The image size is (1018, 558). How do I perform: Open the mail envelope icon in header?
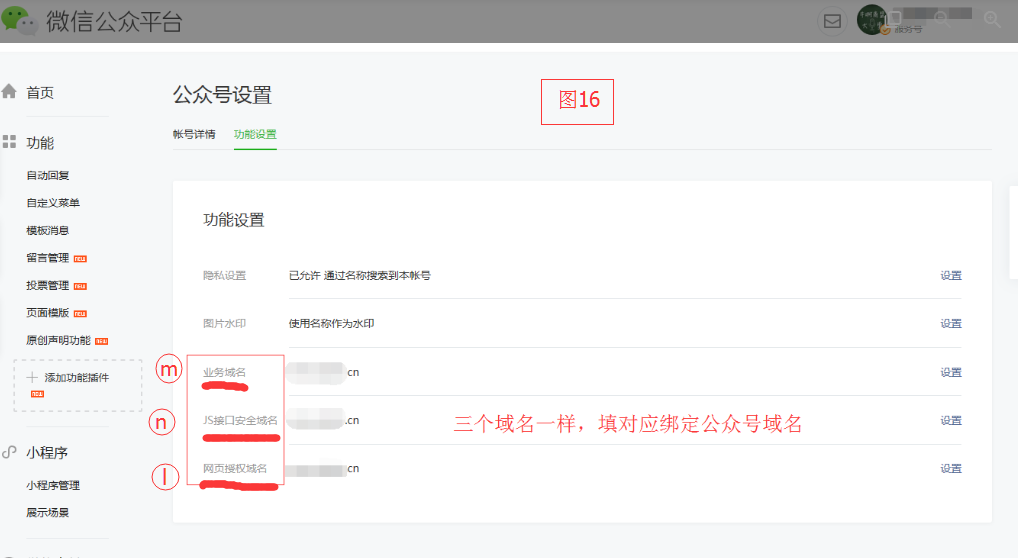[832, 21]
